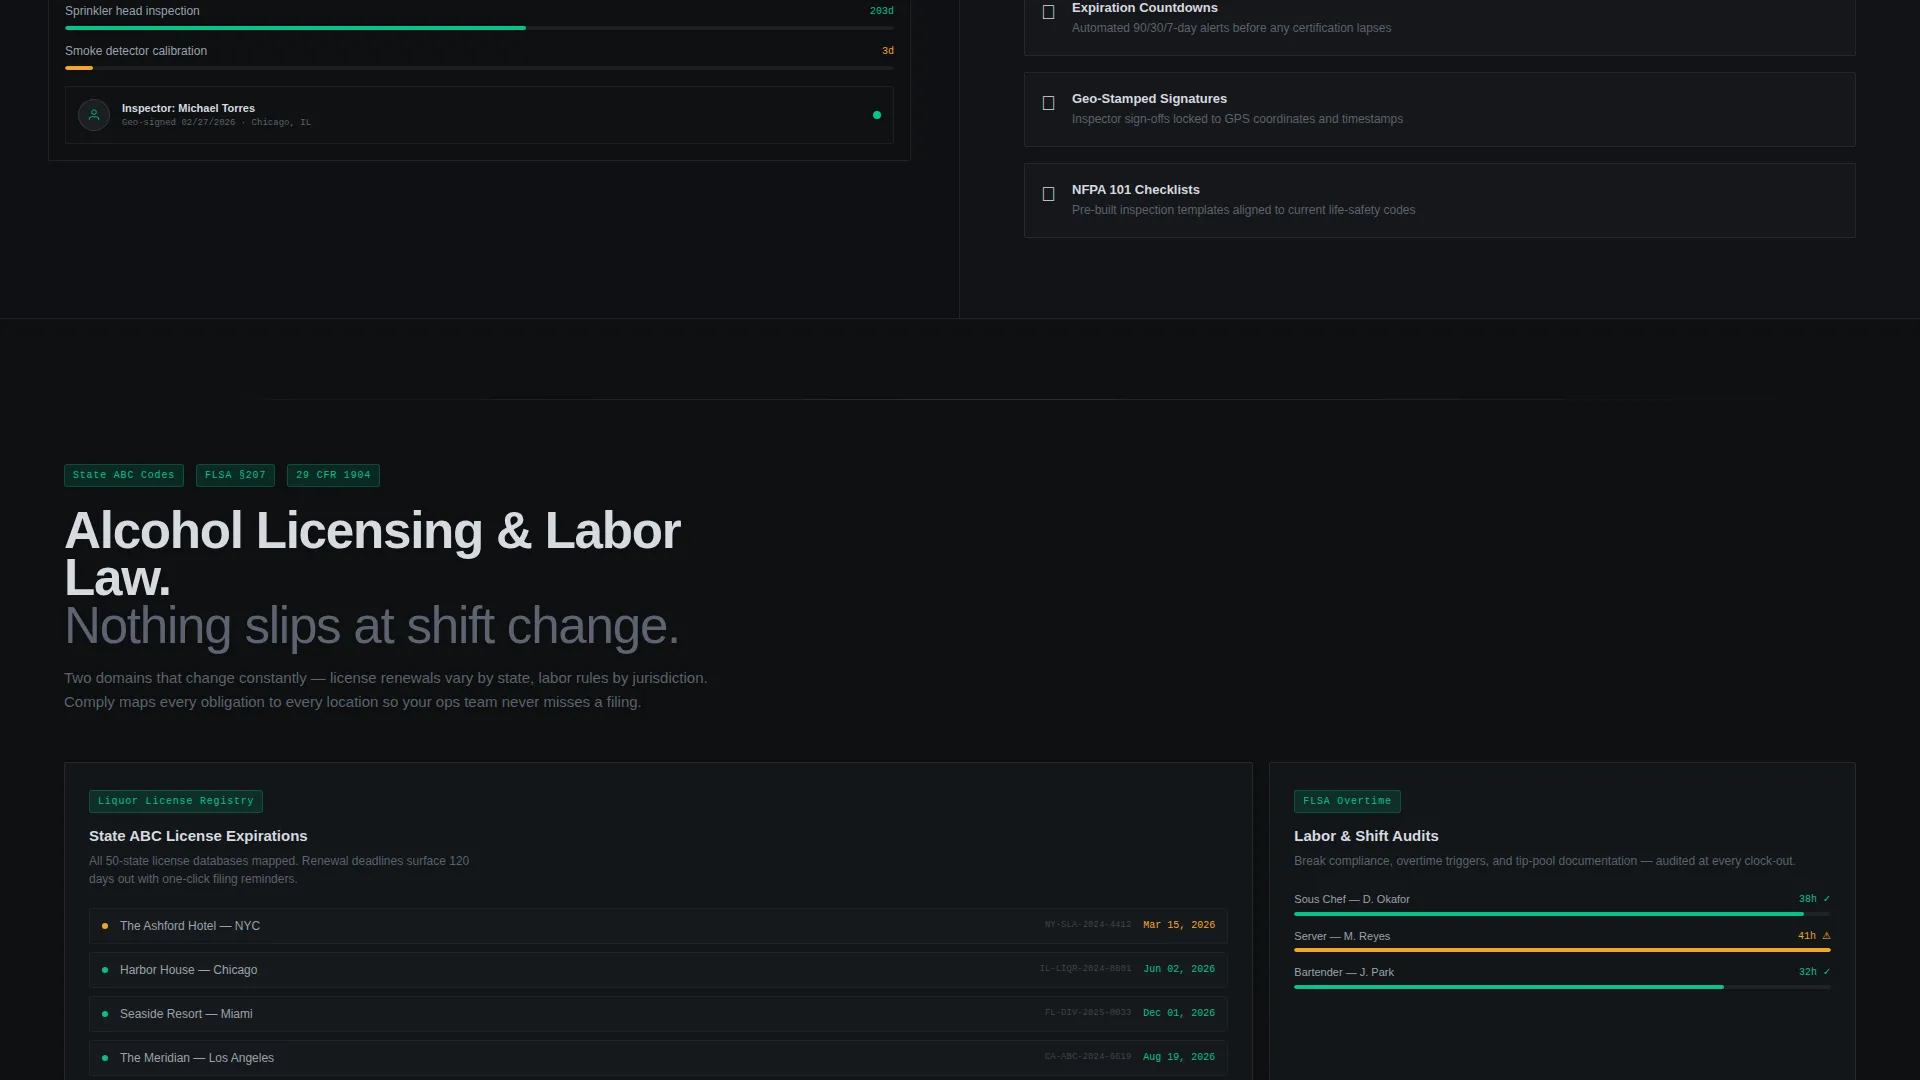Screen dimensions: 1920x1080
Task: Open the NFPA 101 Checklists feature card
Action: tap(1439, 200)
